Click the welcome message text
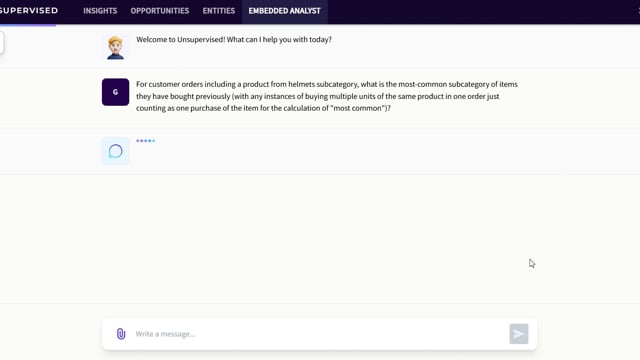The image size is (640, 360). click(234, 40)
